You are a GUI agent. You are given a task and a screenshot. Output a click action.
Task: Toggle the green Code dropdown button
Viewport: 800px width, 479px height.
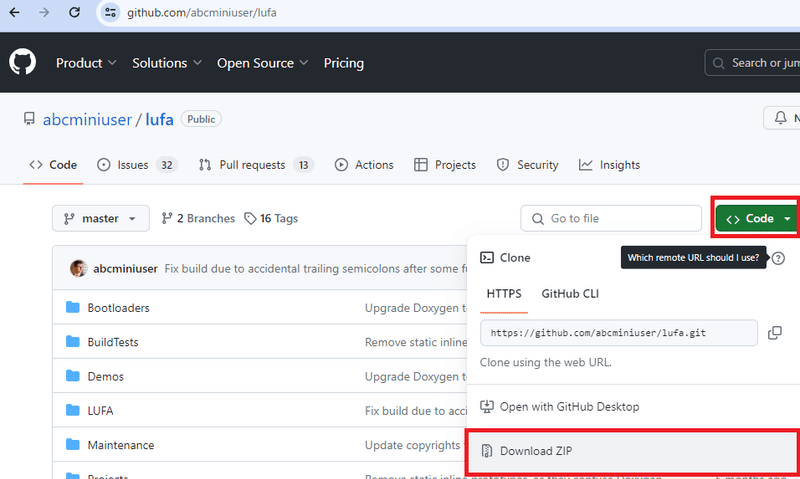click(758, 218)
